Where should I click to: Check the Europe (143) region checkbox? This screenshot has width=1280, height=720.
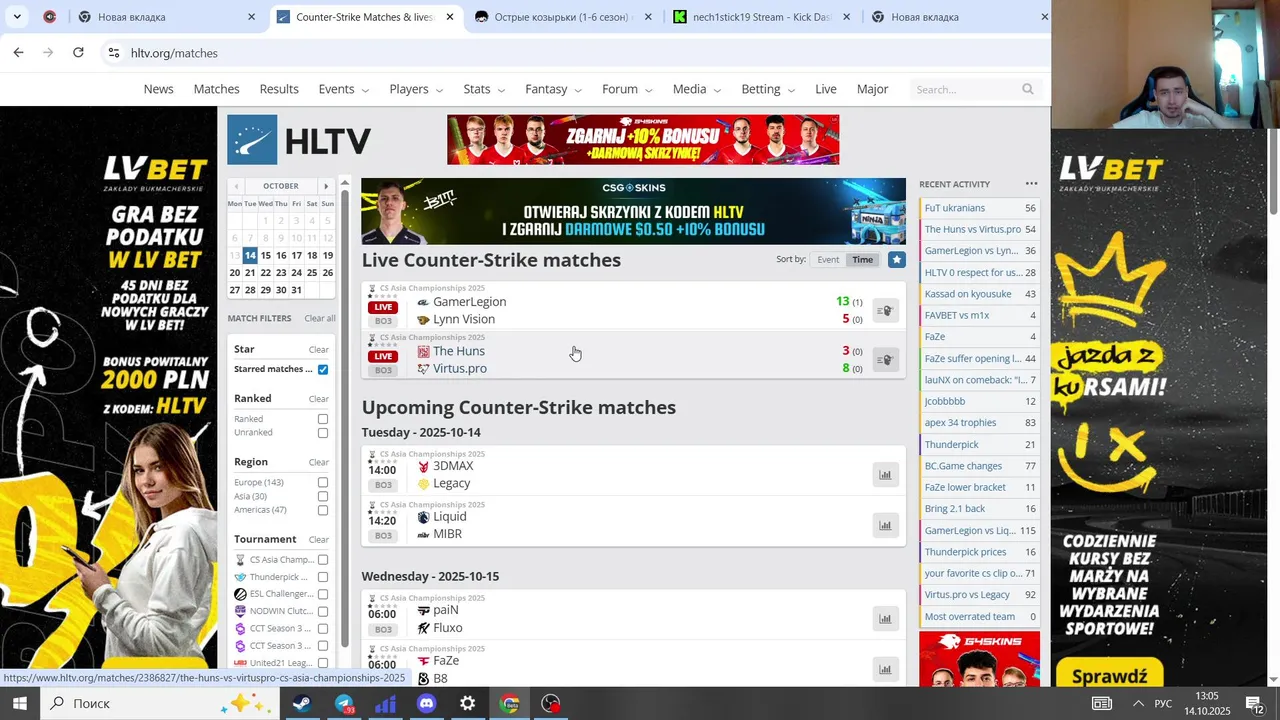[323, 482]
